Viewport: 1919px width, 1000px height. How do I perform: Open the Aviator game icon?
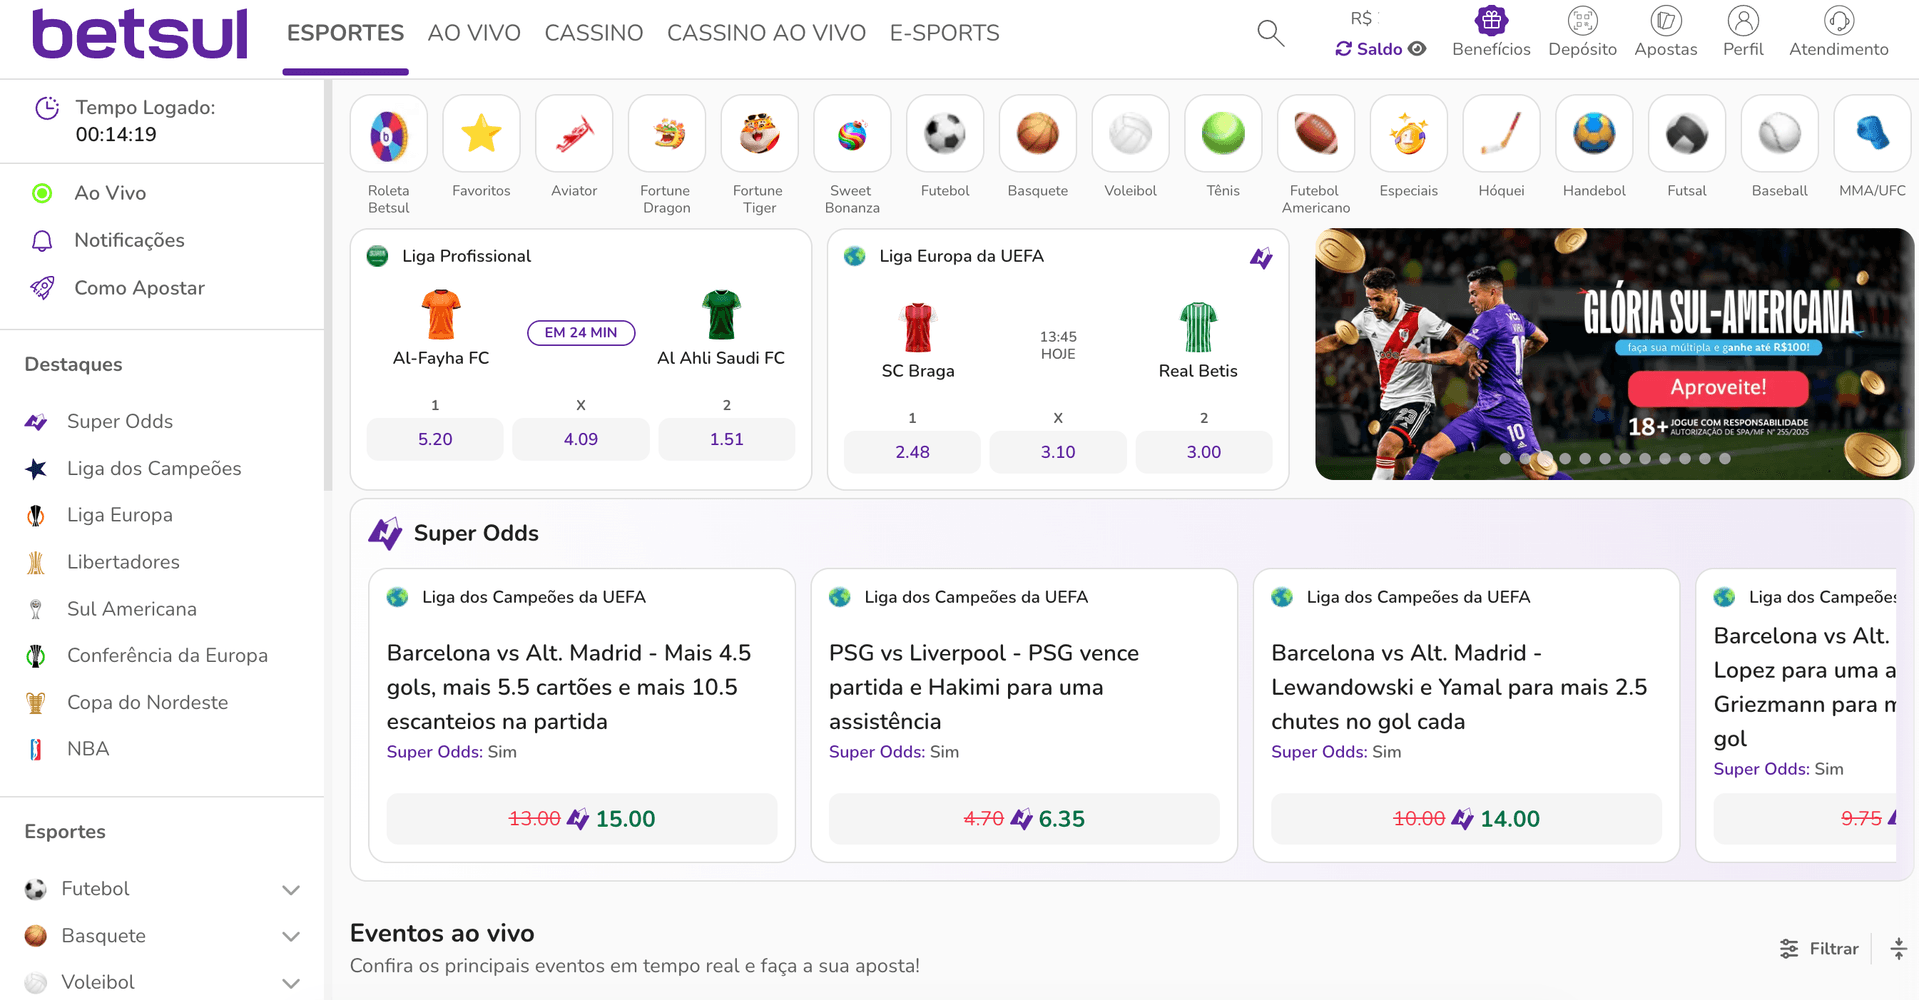pos(574,134)
